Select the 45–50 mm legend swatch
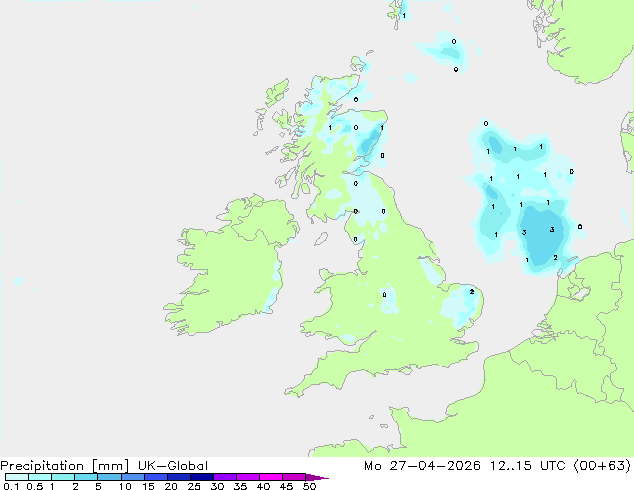634x490 pixels. (x=294, y=477)
